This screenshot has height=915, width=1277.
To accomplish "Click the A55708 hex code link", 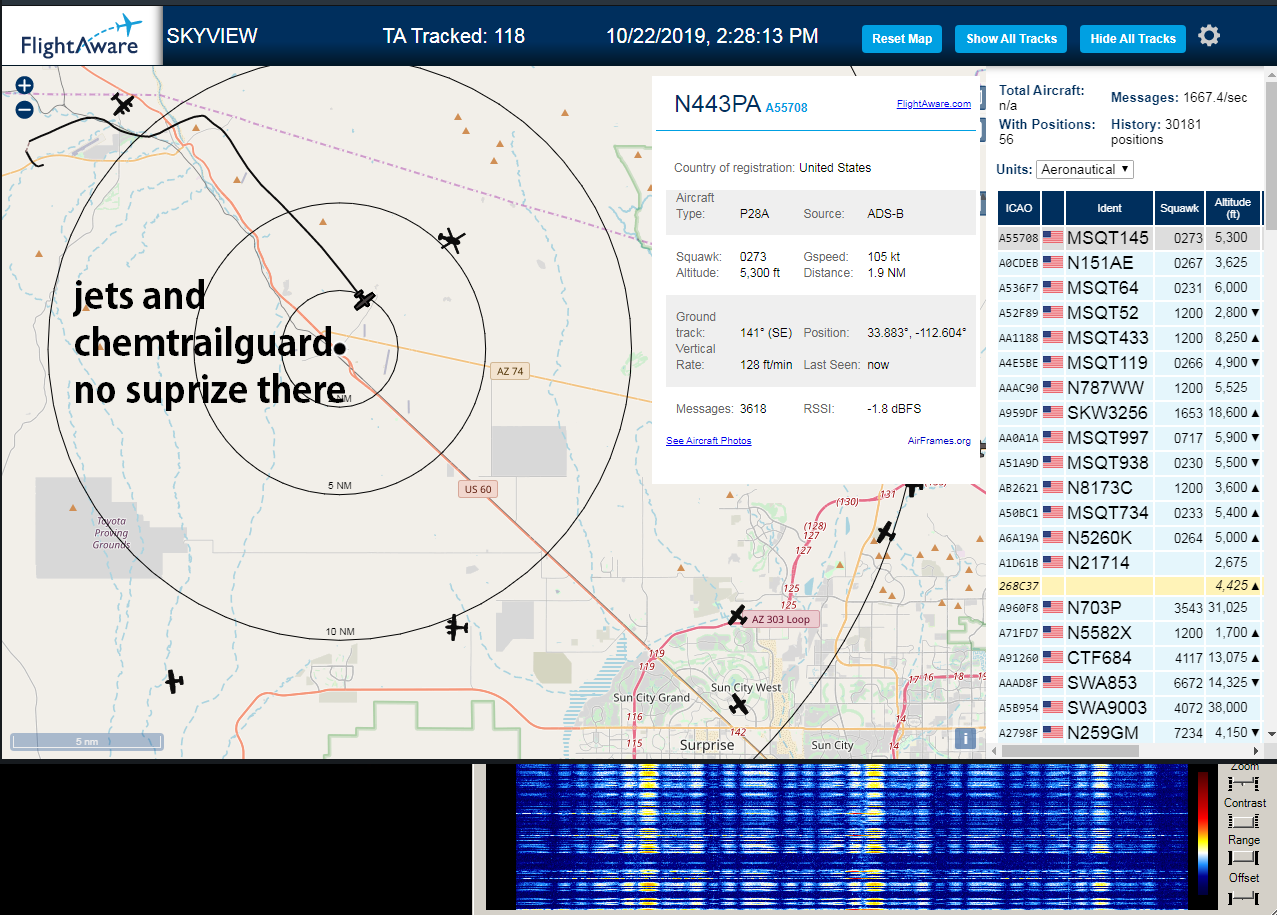I will click(787, 107).
